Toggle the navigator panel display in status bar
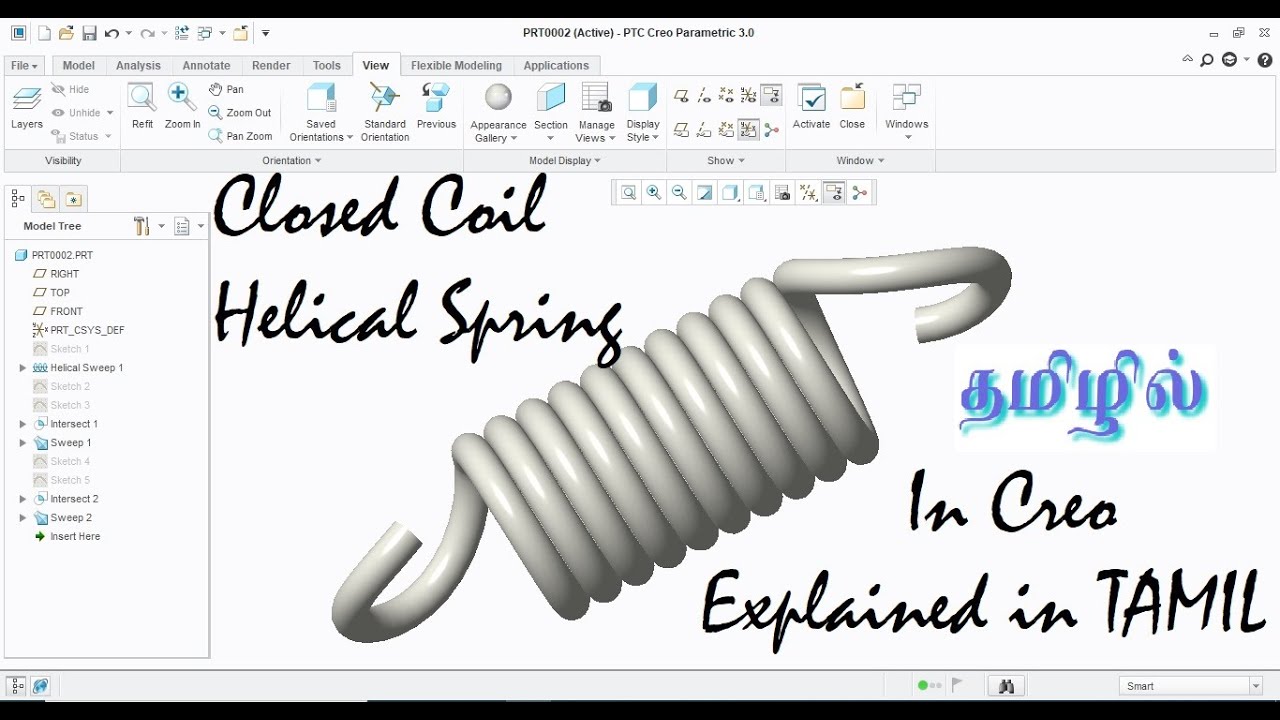 [17, 686]
